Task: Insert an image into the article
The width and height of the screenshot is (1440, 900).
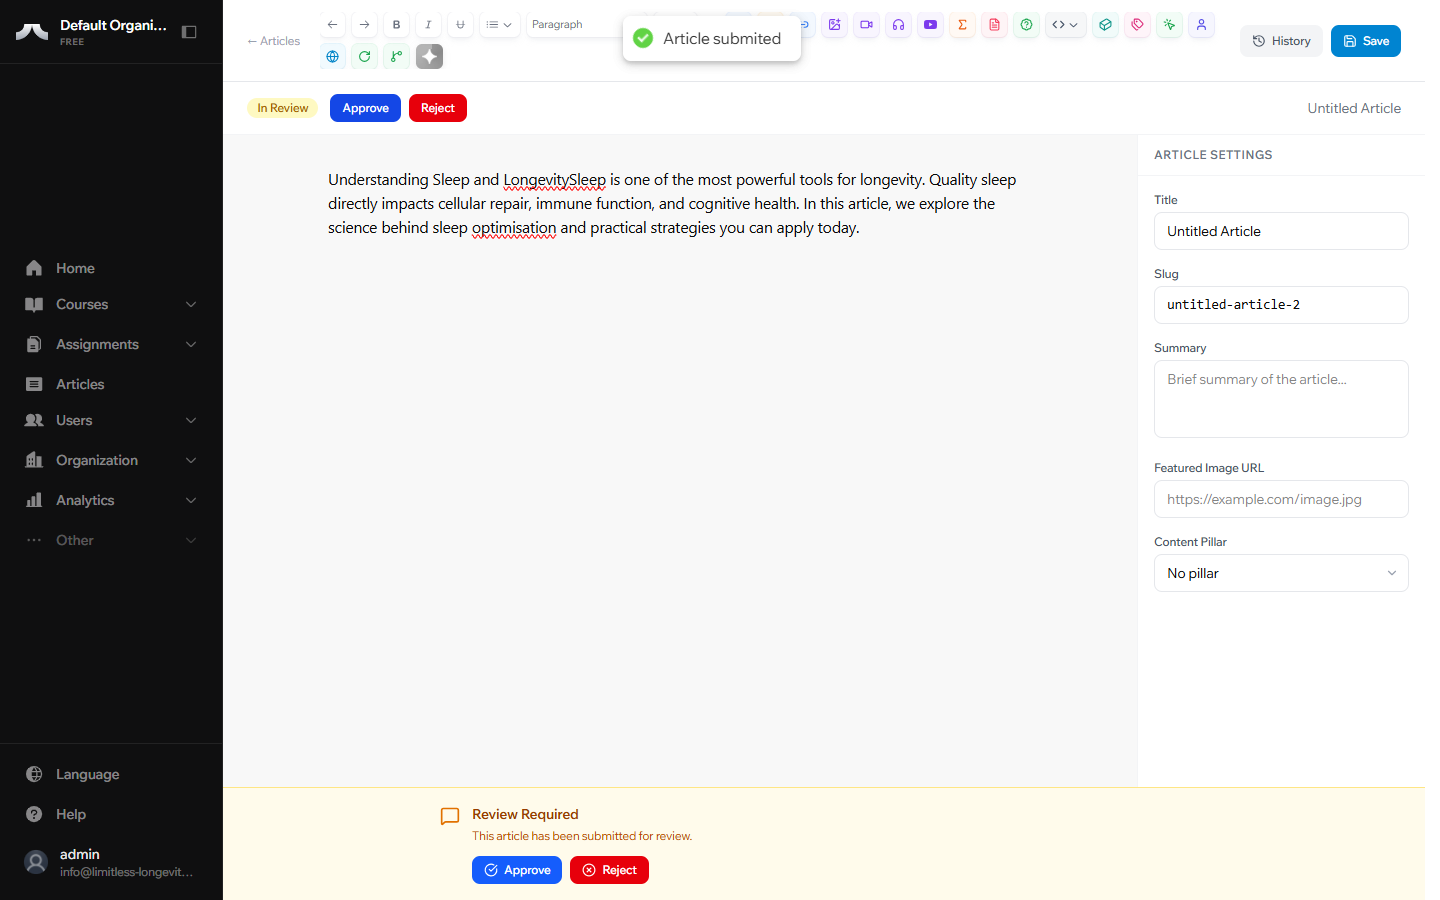Action: [x=835, y=24]
